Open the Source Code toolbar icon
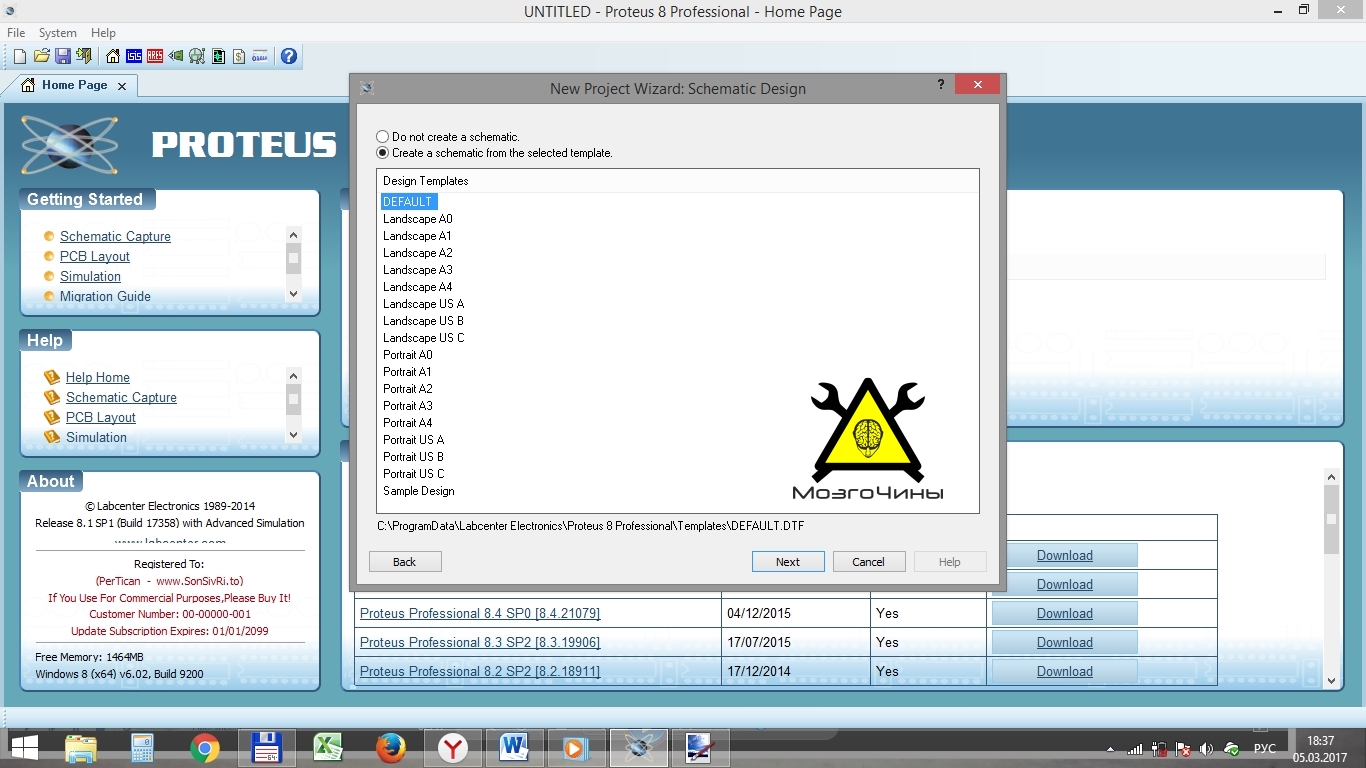Image resolution: width=1366 pixels, height=768 pixels. click(x=260, y=56)
